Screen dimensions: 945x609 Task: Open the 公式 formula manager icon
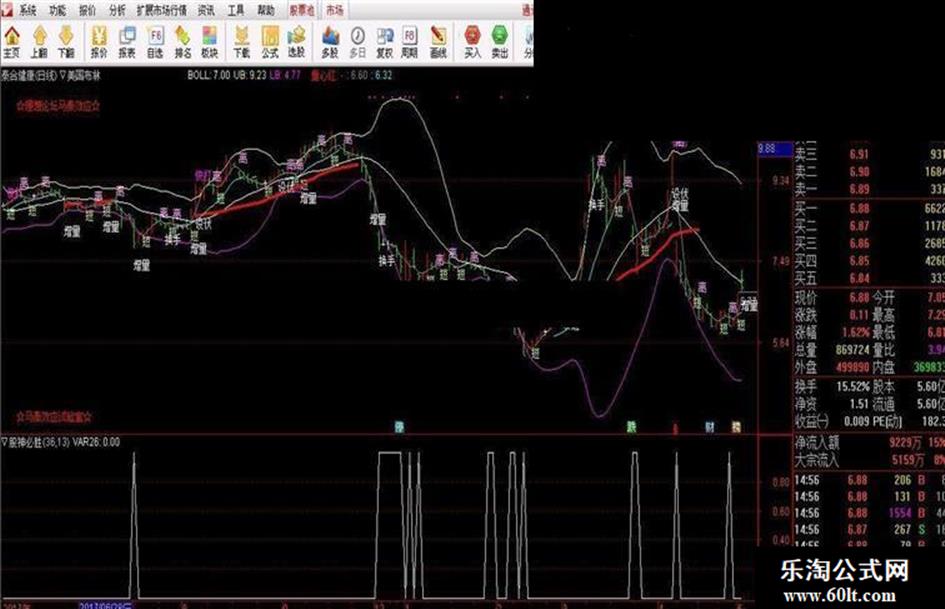pos(270,42)
